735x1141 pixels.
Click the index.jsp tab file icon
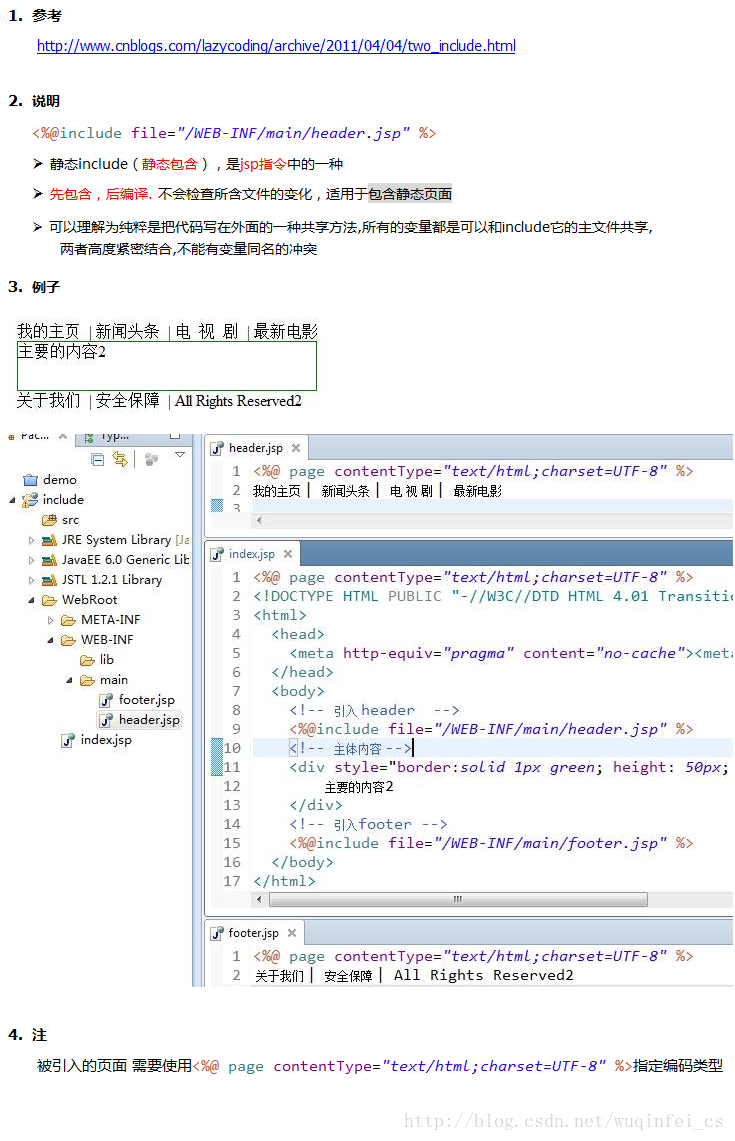click(x=217, y=554)
